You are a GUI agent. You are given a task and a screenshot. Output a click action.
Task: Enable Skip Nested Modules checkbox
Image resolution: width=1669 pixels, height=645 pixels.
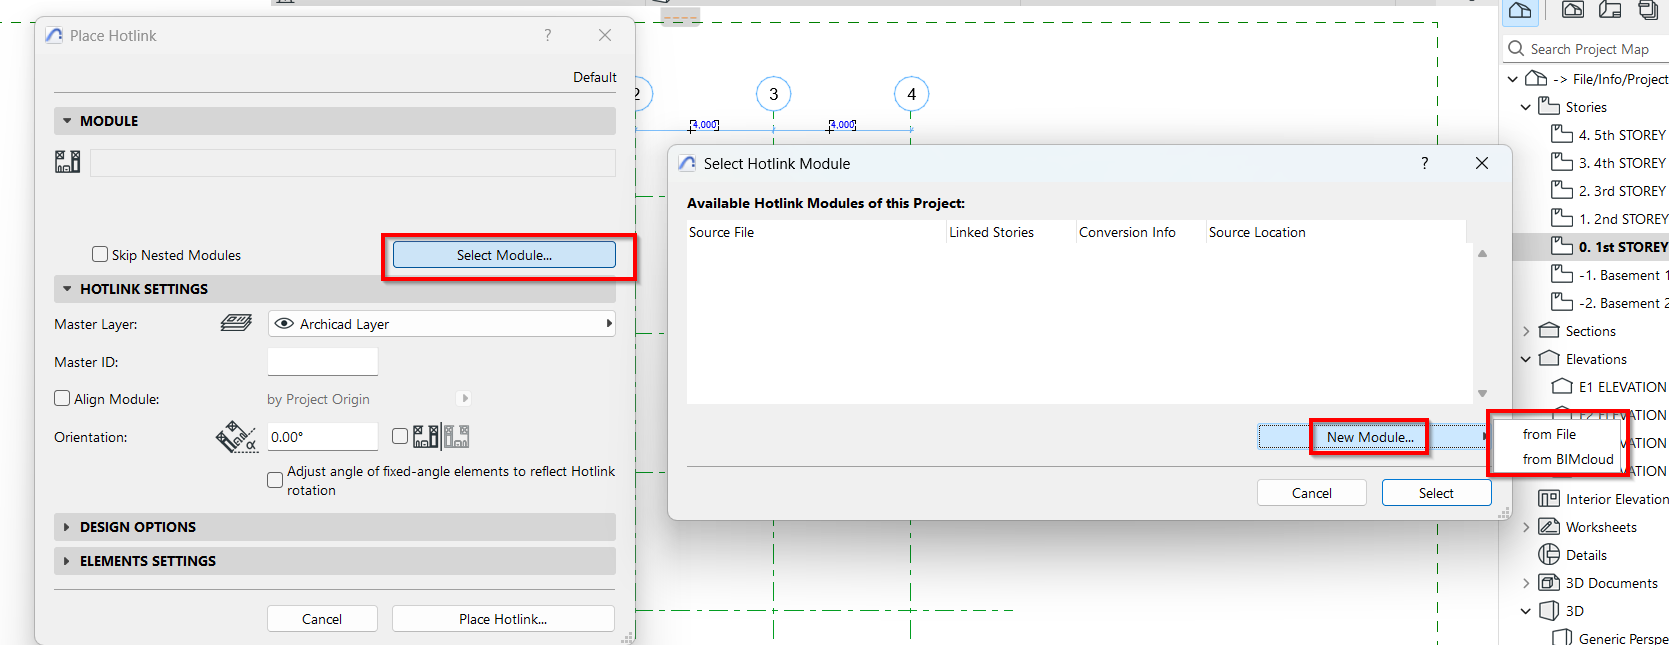pos(100,254)
